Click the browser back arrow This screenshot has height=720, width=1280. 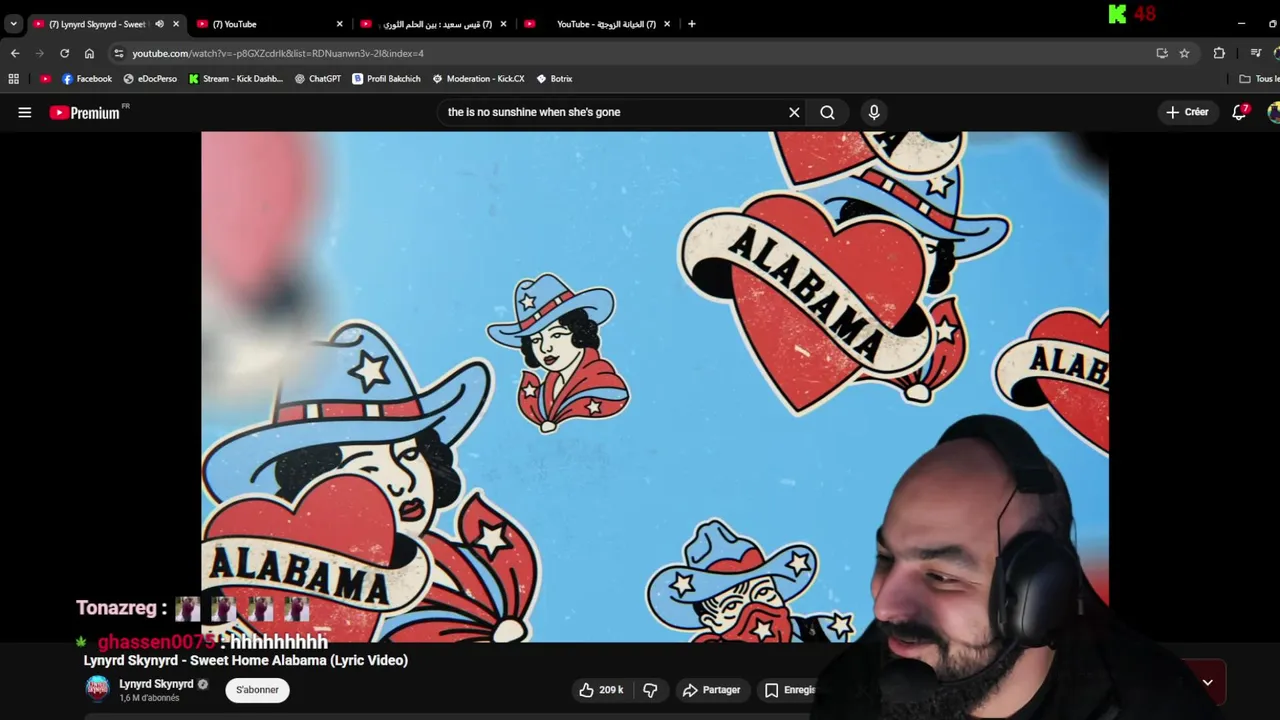click(x=15, y=53)
